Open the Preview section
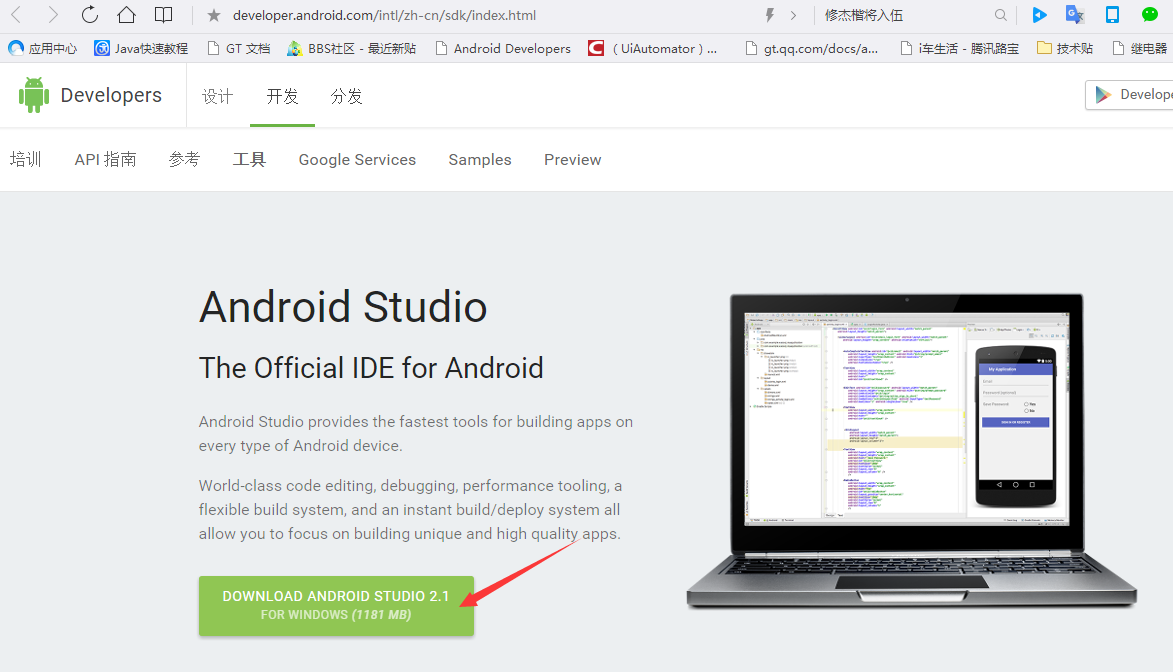Viewport: 1173px width, 672px height. point(572,159)
